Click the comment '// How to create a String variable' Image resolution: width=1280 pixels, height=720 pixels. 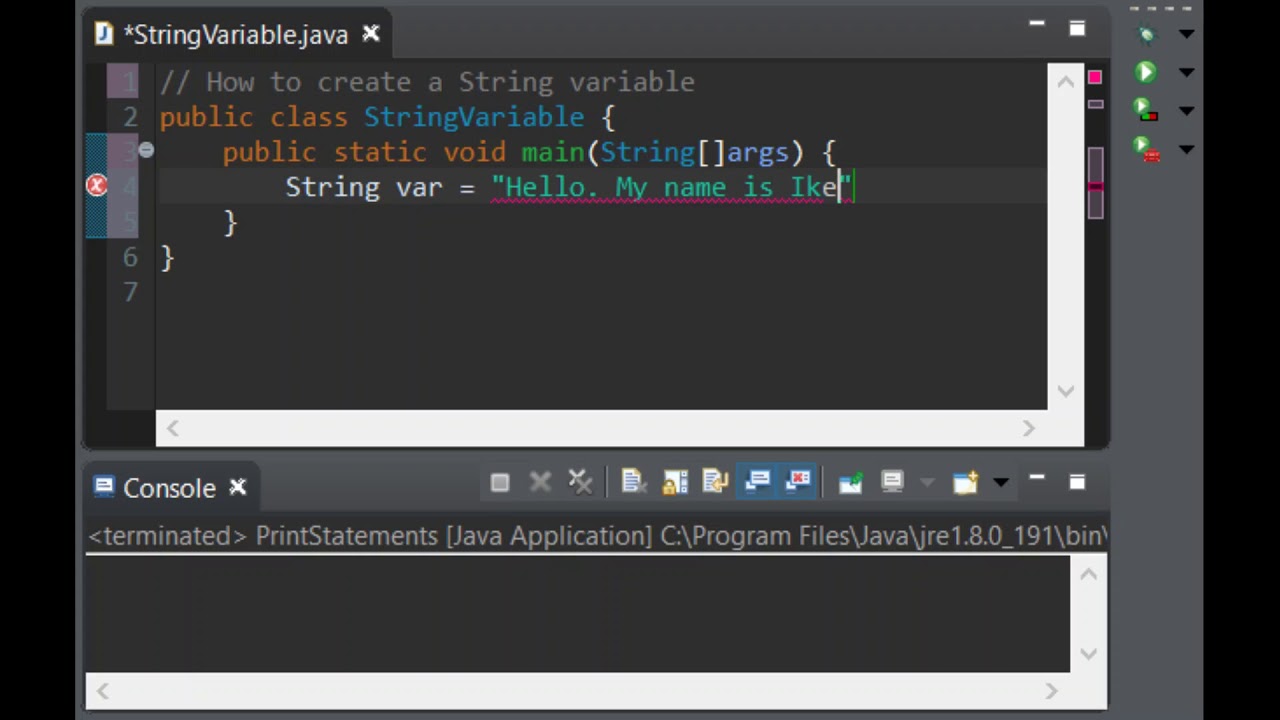pyautogui.click(x=427, y=82)
